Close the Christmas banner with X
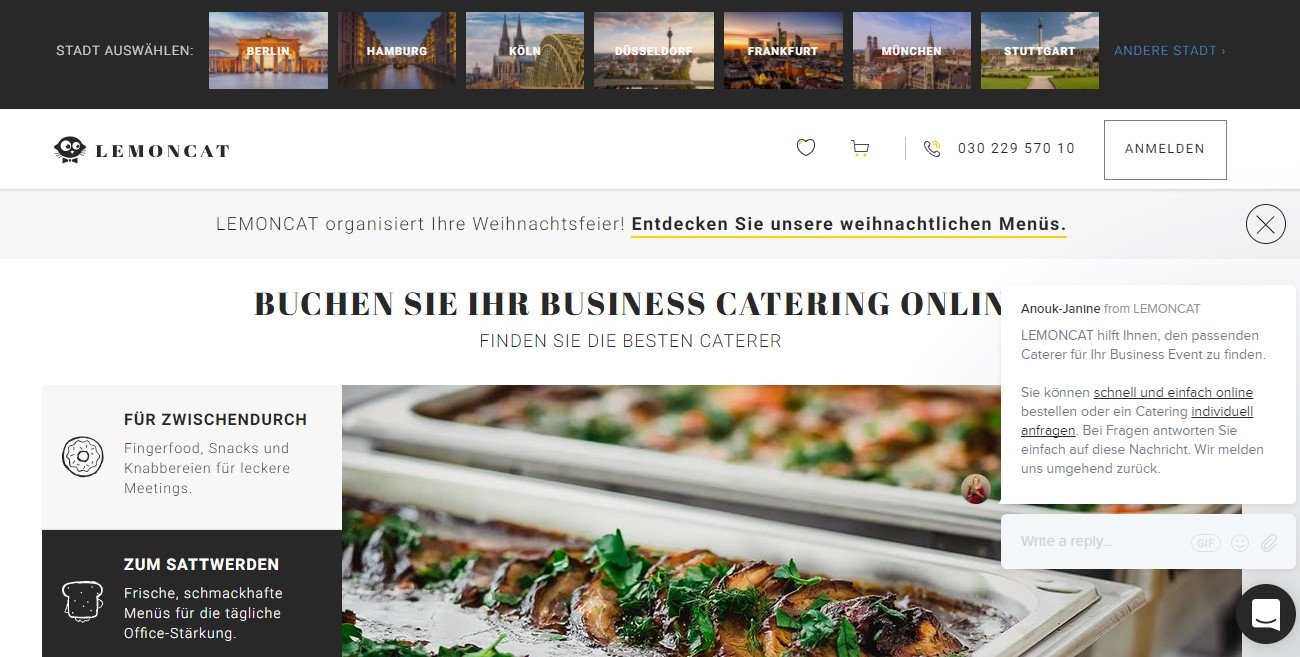This screenshot has width=1300, height=657. pyautogui.click(x=1265, y=224)
